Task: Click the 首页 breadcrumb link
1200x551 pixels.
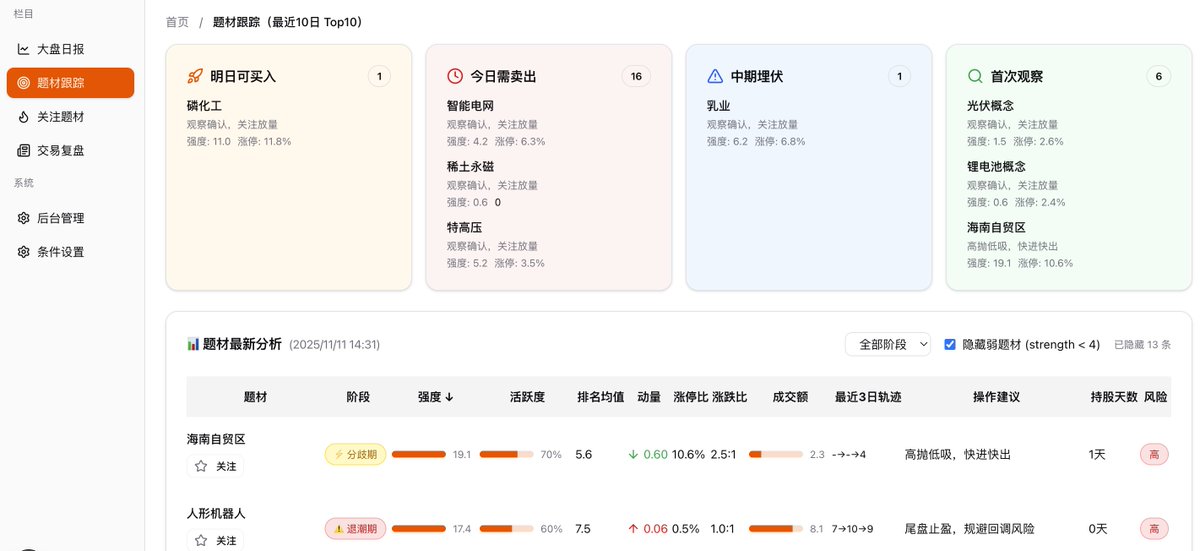Action: pyautogui.click(x=177, y=22)
